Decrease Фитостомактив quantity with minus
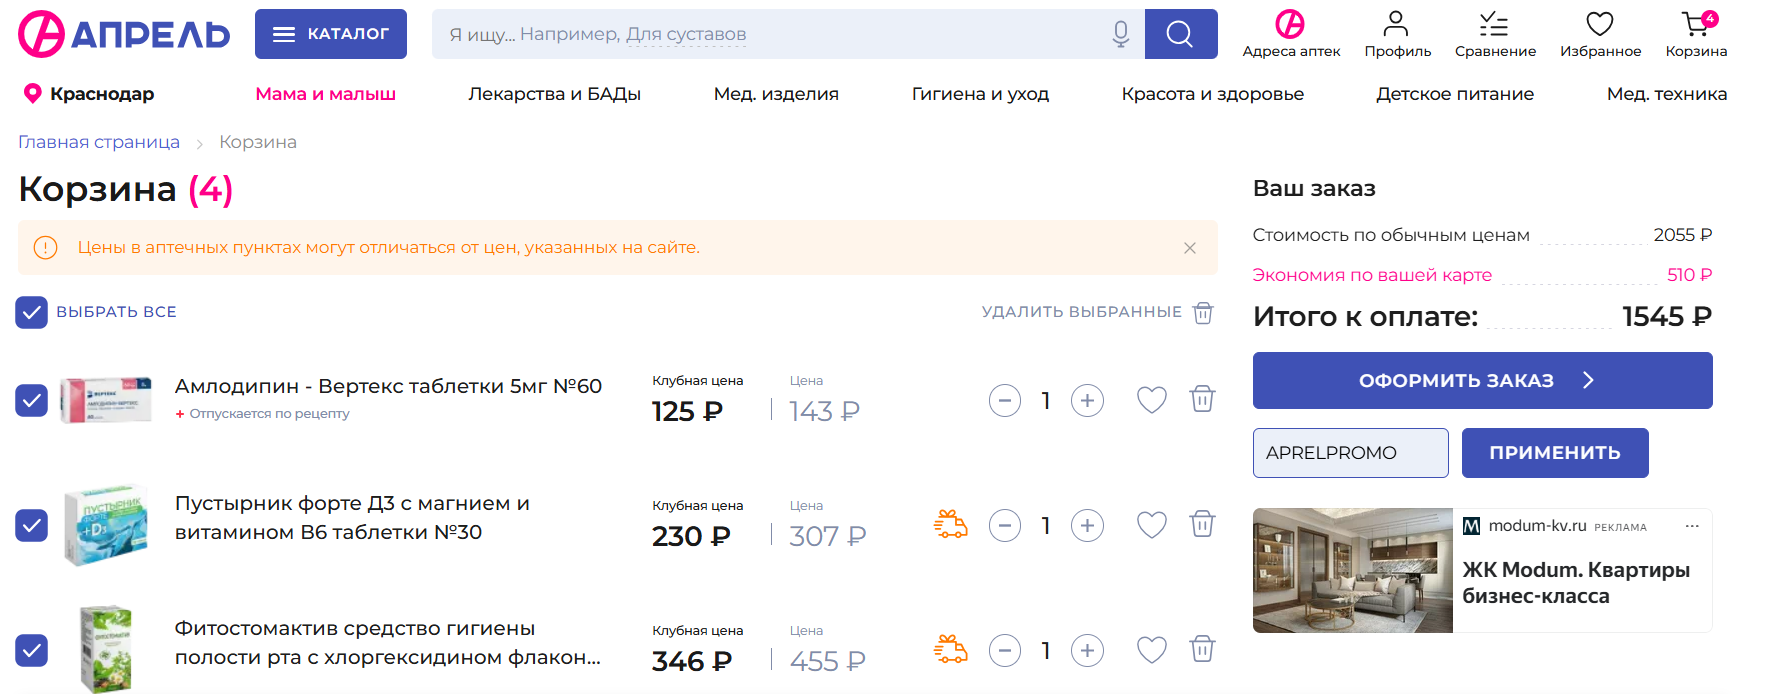This screenshot has width=1770, height=694. pyautogui.click(x=1005, y=650)
